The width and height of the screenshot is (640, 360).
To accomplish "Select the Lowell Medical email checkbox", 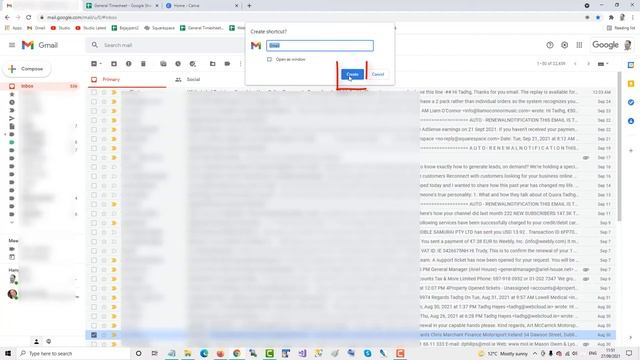I will pyautogui.click(x=94, y=298).
